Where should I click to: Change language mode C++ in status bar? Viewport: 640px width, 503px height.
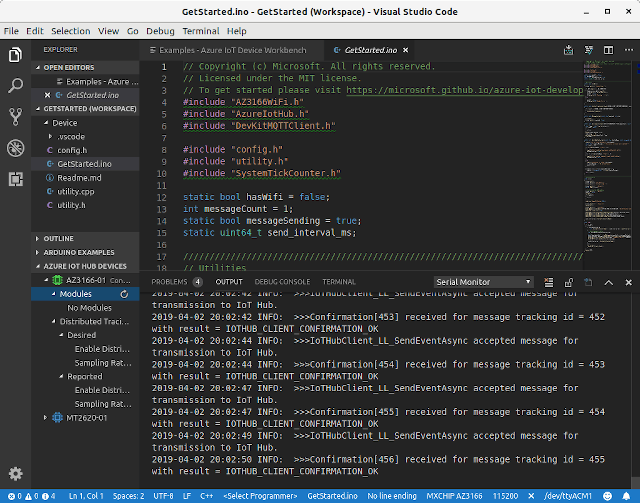(207, 496)
